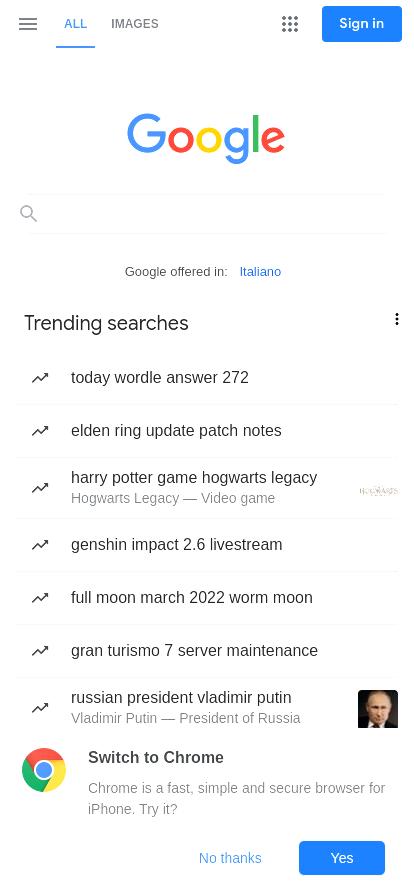The width and height of the screenshot is (414, 896).
Task: Click the Google logo
Action: tap(206, 138)
